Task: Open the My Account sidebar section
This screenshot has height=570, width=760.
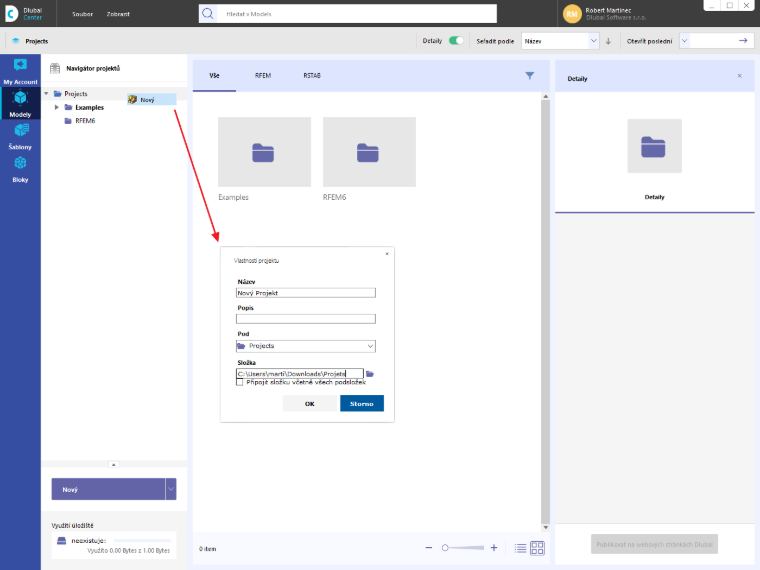Action: click(x=20, y=71)
